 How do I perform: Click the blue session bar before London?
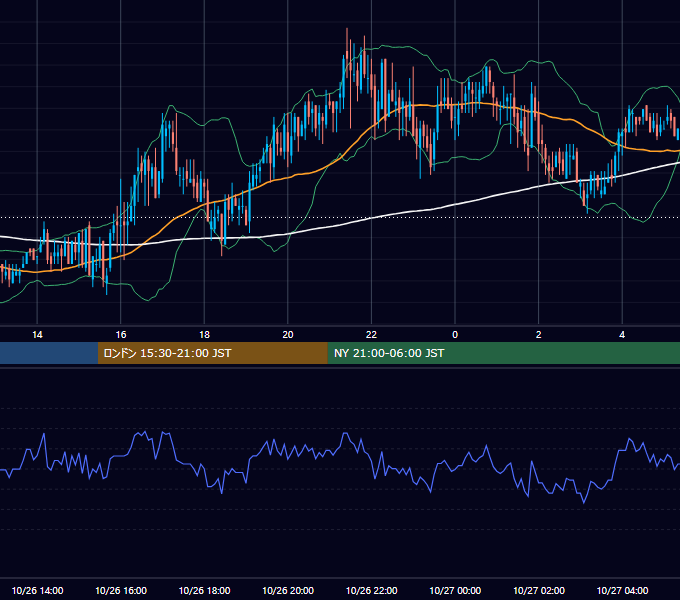pyautogui.click(x=49, y=353)
